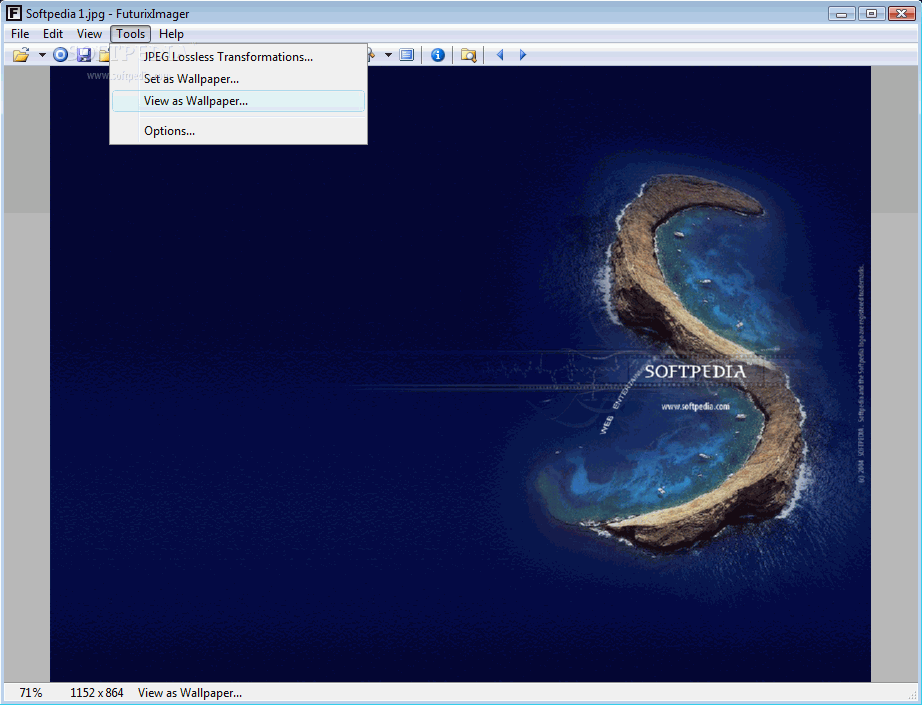Expand the Open file dropdown arrow

[x=42, y=55]
